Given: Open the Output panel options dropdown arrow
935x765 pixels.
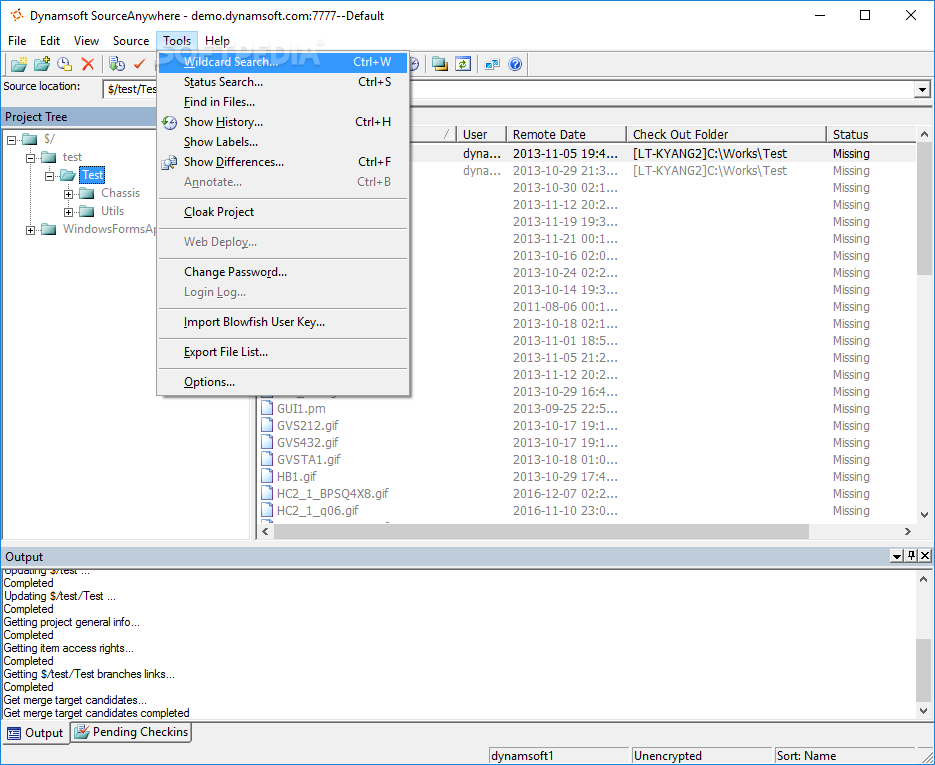Looking at the screenshot, I should click(x=897, y=556).
